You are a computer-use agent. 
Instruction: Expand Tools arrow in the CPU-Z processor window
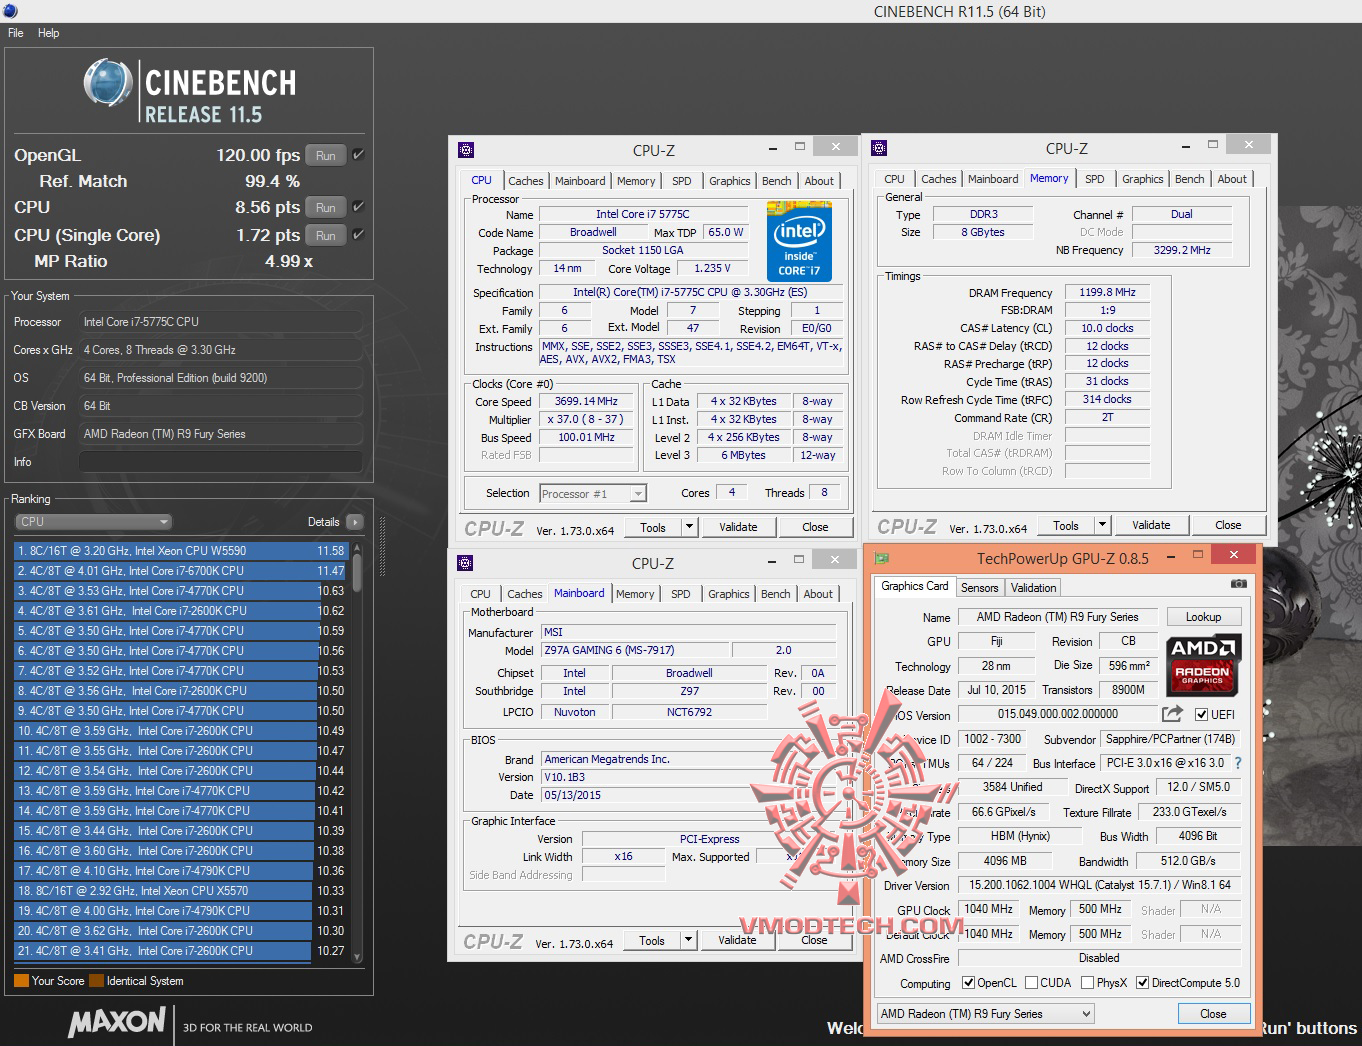pos(689,527)
